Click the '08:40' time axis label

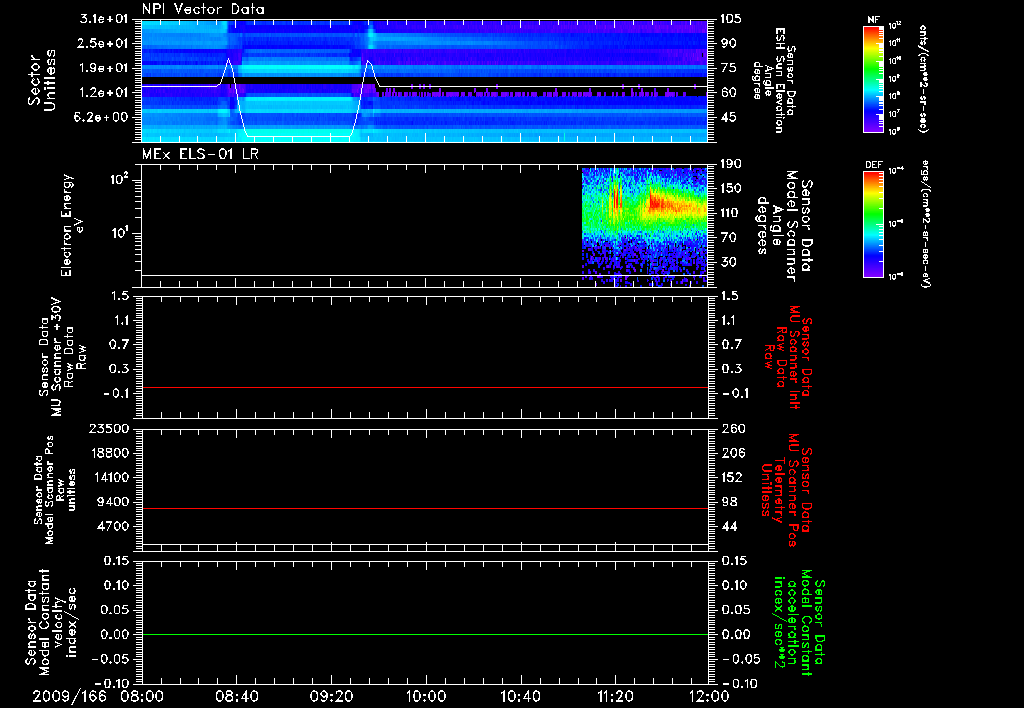click(236, 696)
